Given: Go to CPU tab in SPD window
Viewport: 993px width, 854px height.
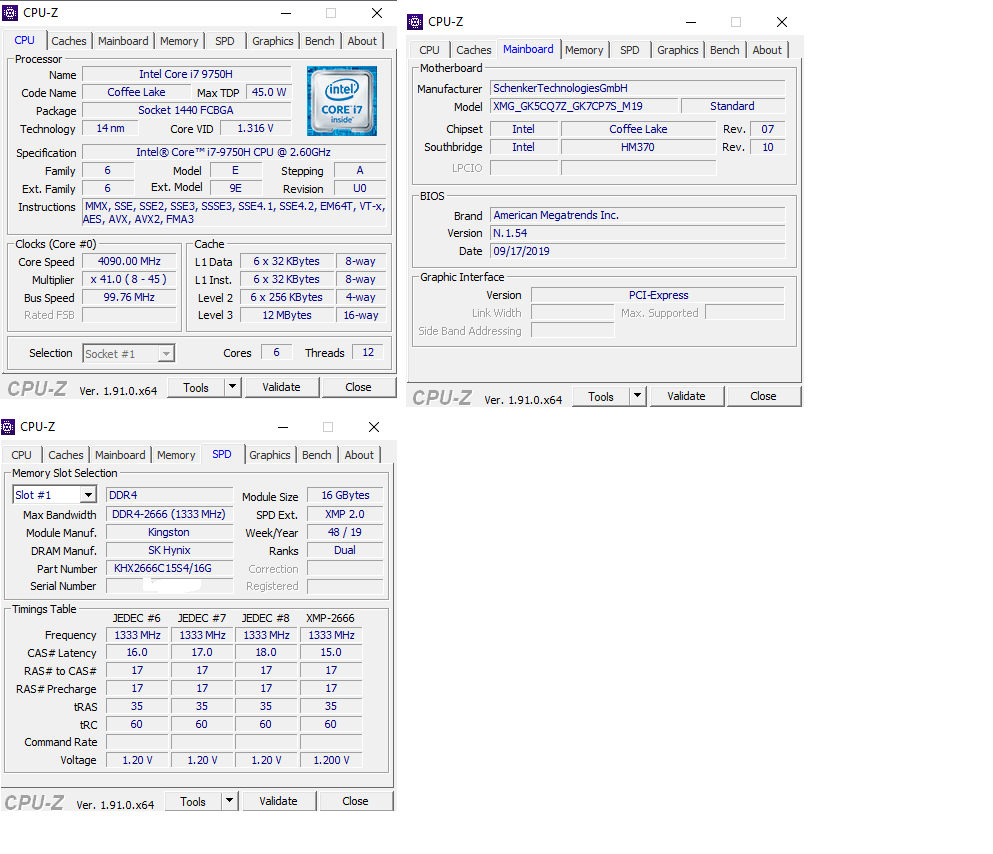Looking at the screenshot, I should click(22, 455).
